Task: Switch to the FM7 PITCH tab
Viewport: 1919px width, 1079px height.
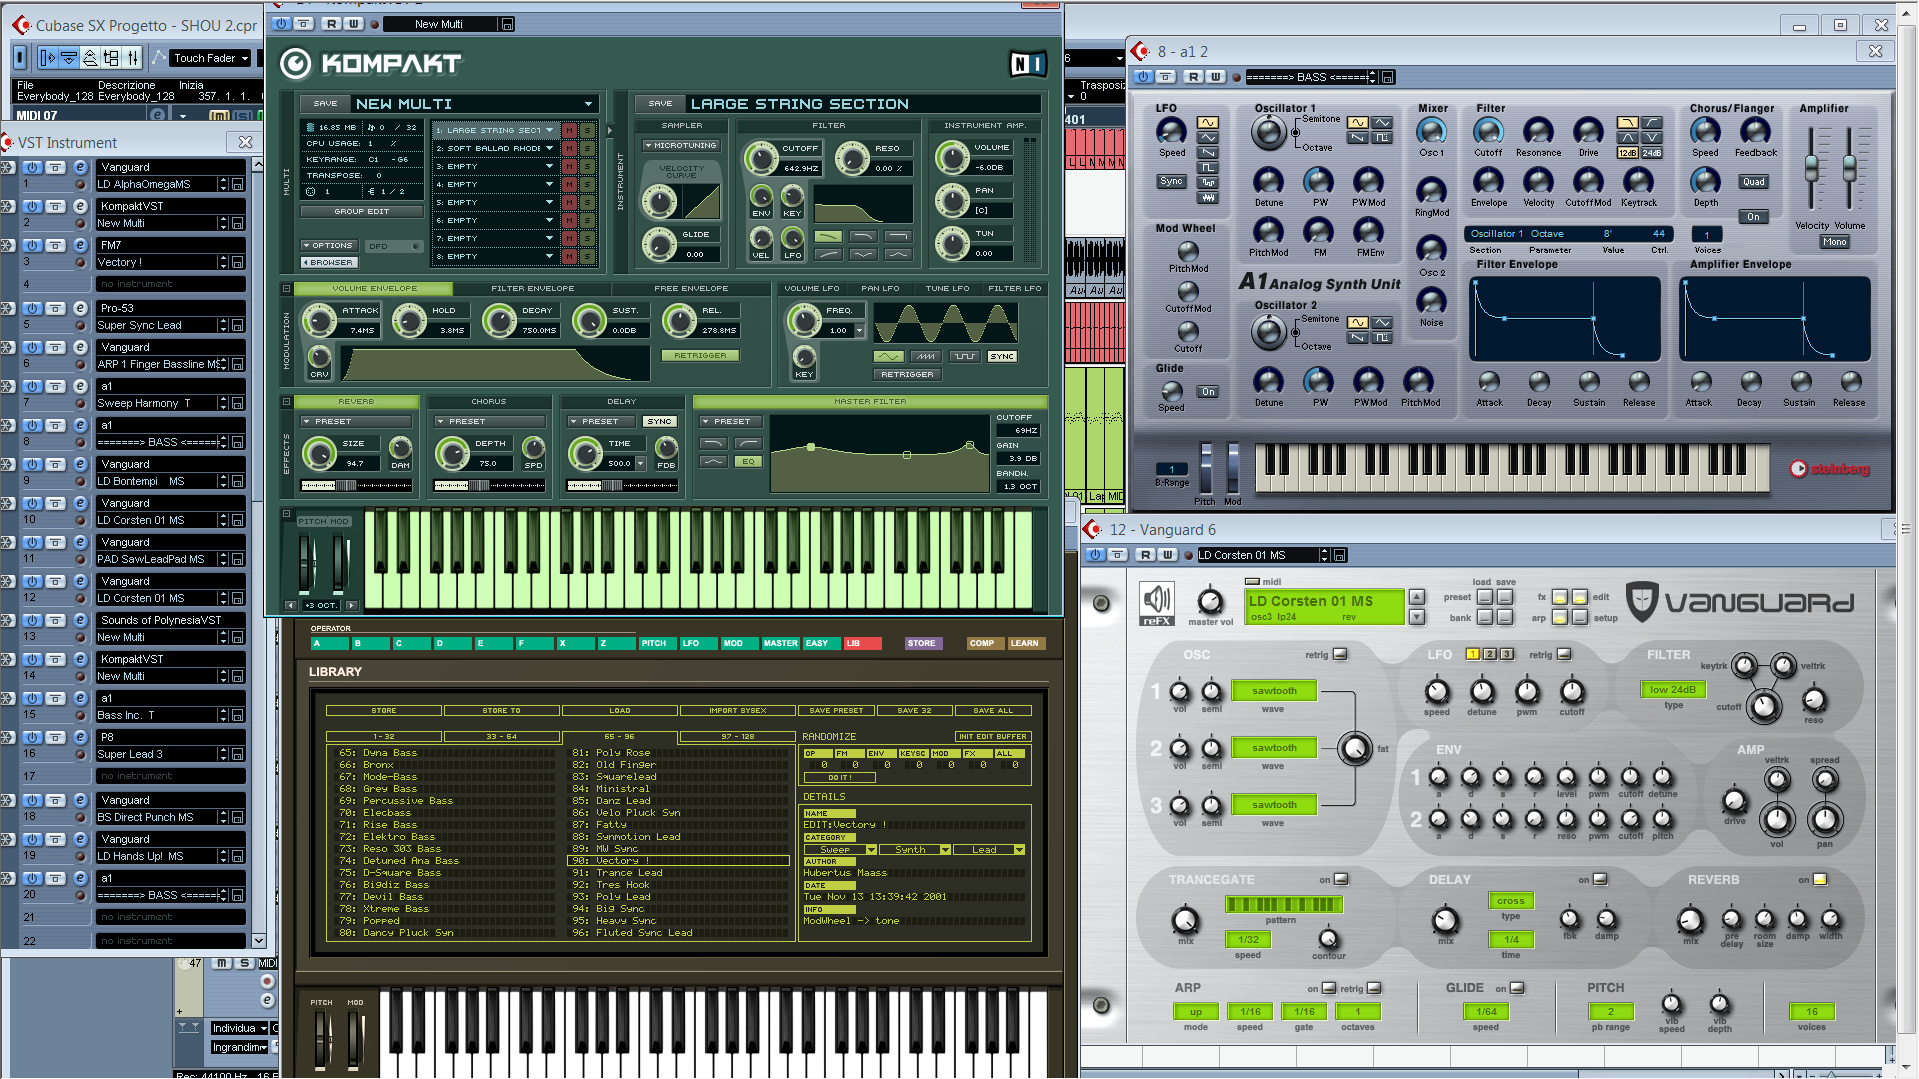Action: pos(658,644)
